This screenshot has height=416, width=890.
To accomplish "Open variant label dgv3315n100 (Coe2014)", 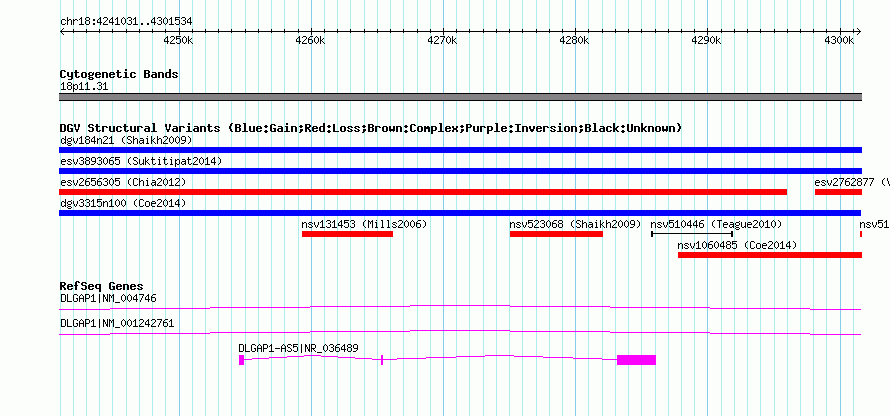I will click(123, 203).
